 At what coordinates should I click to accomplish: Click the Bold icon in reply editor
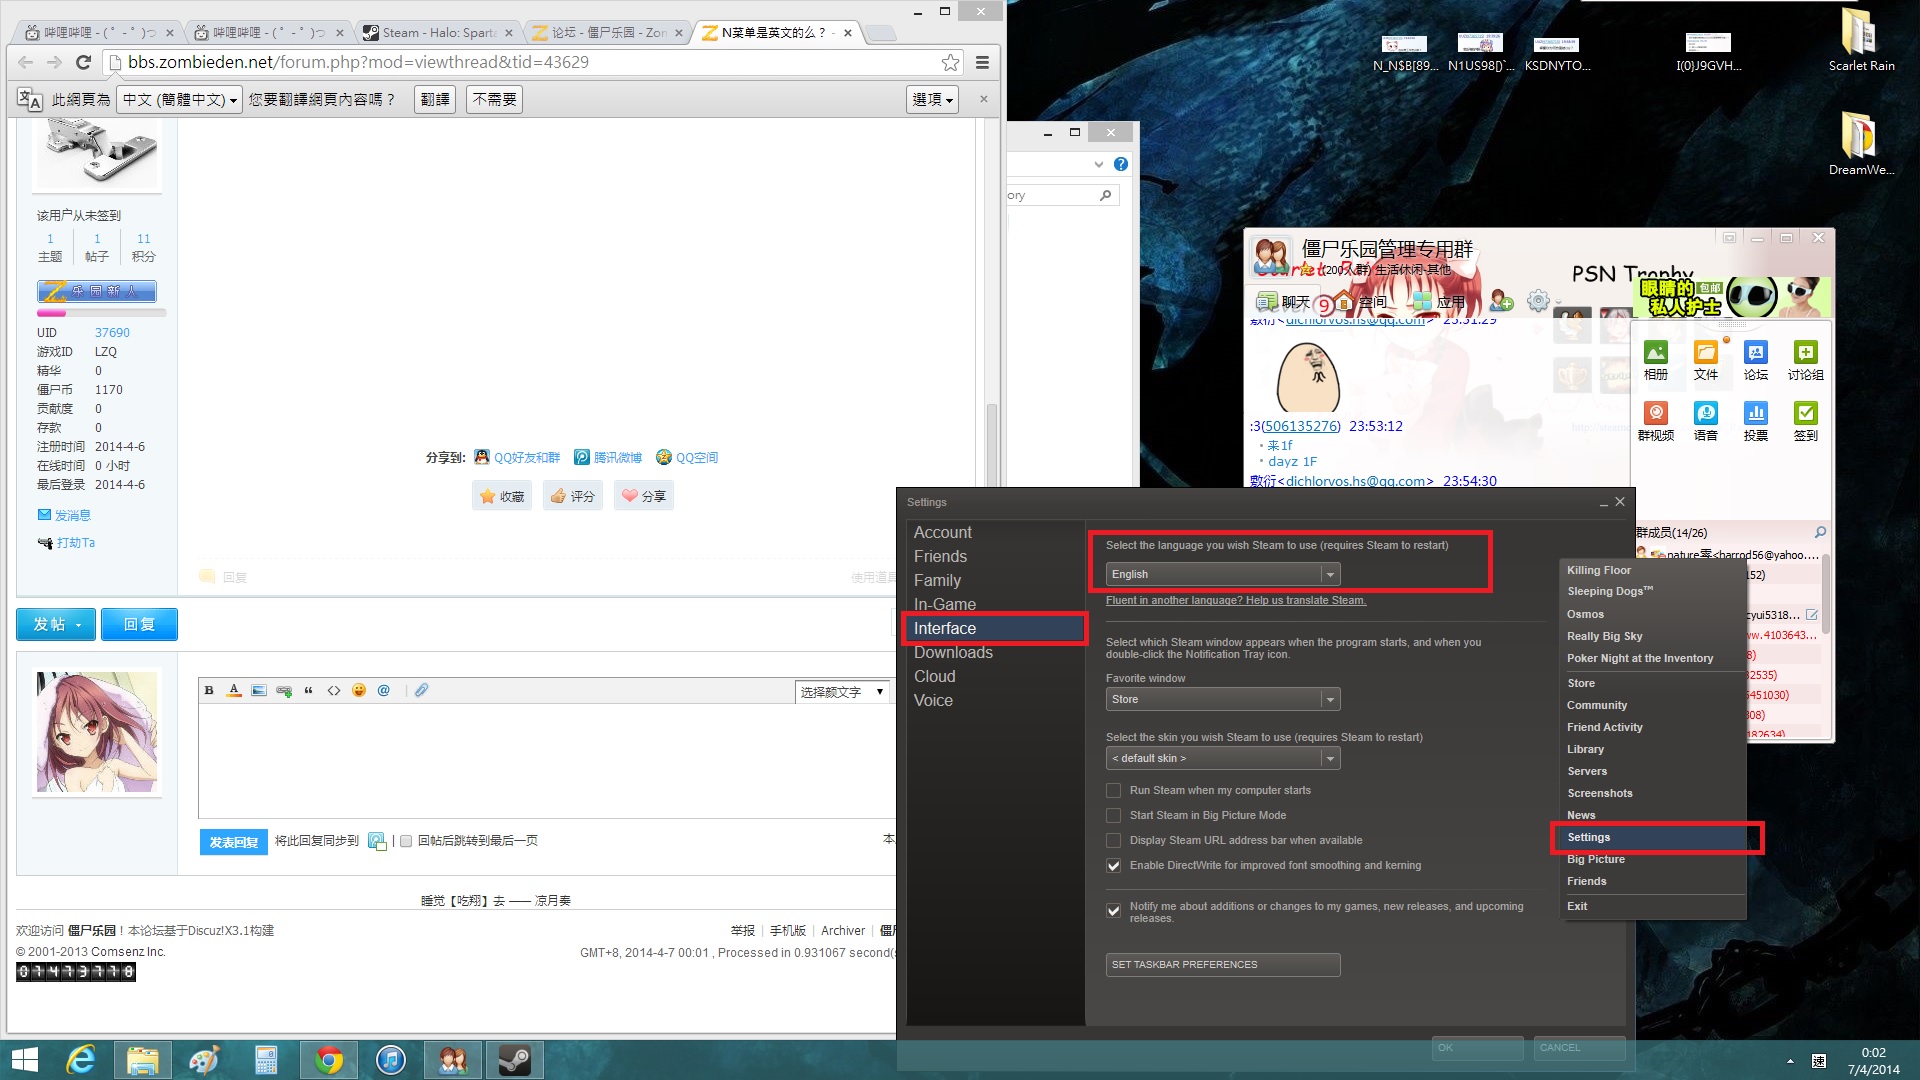pyautogui.click(x=209, y=690)
